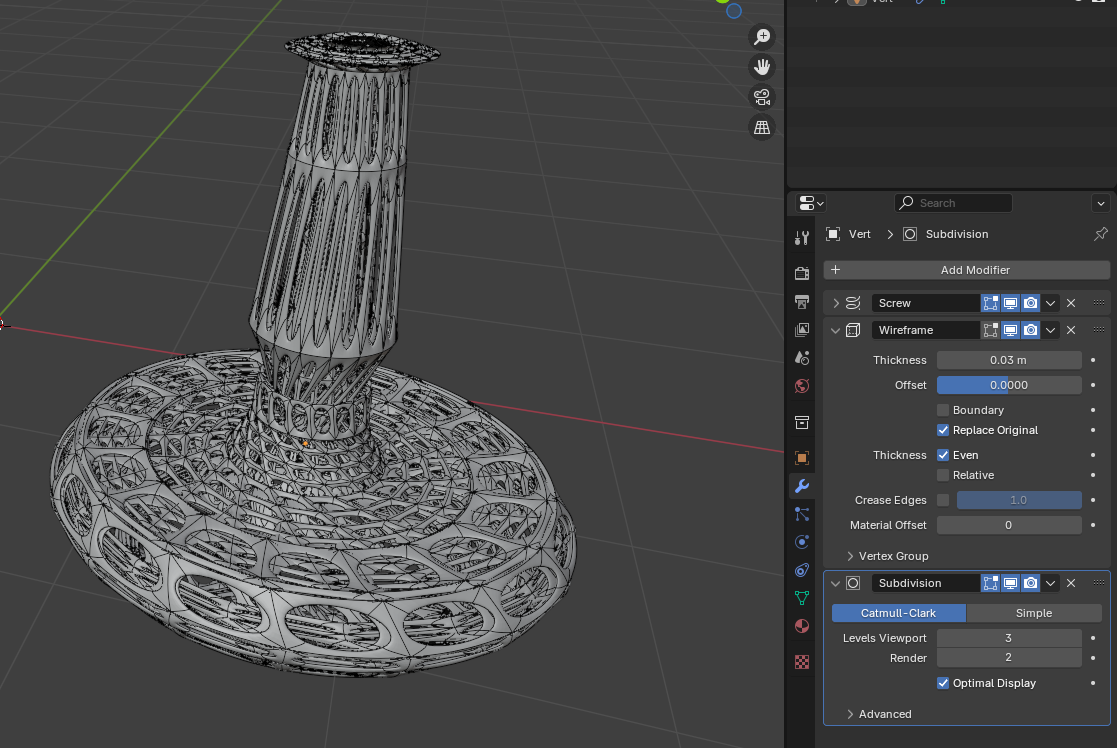1117x748 pixels.
Task: Toggle Subdivision modifier render display
Action: (x=1030, y=583)
